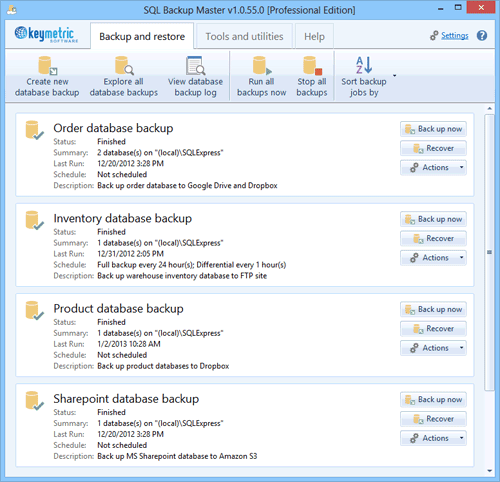Viewport: 500px width, 482px height.
Task: Click the keymetric software logo
Action: (x=46, y=34)
